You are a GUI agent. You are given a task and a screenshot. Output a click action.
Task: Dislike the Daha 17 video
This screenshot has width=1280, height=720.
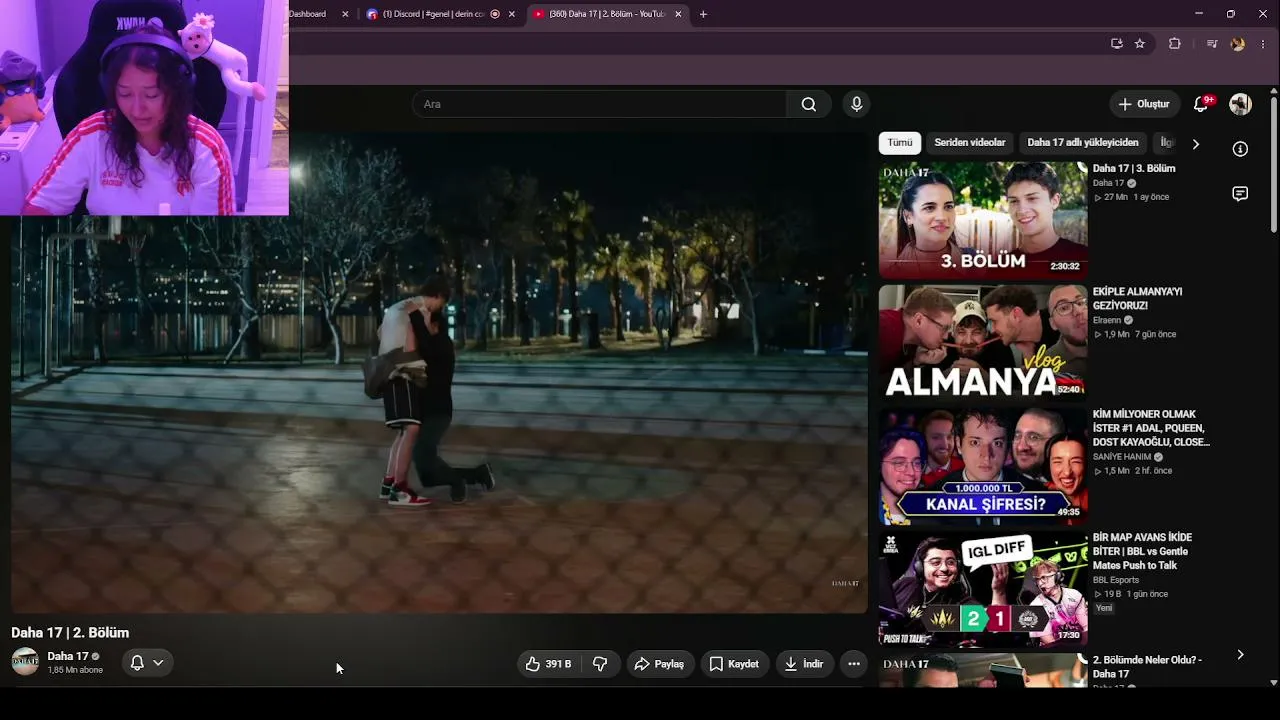point(600,664)
